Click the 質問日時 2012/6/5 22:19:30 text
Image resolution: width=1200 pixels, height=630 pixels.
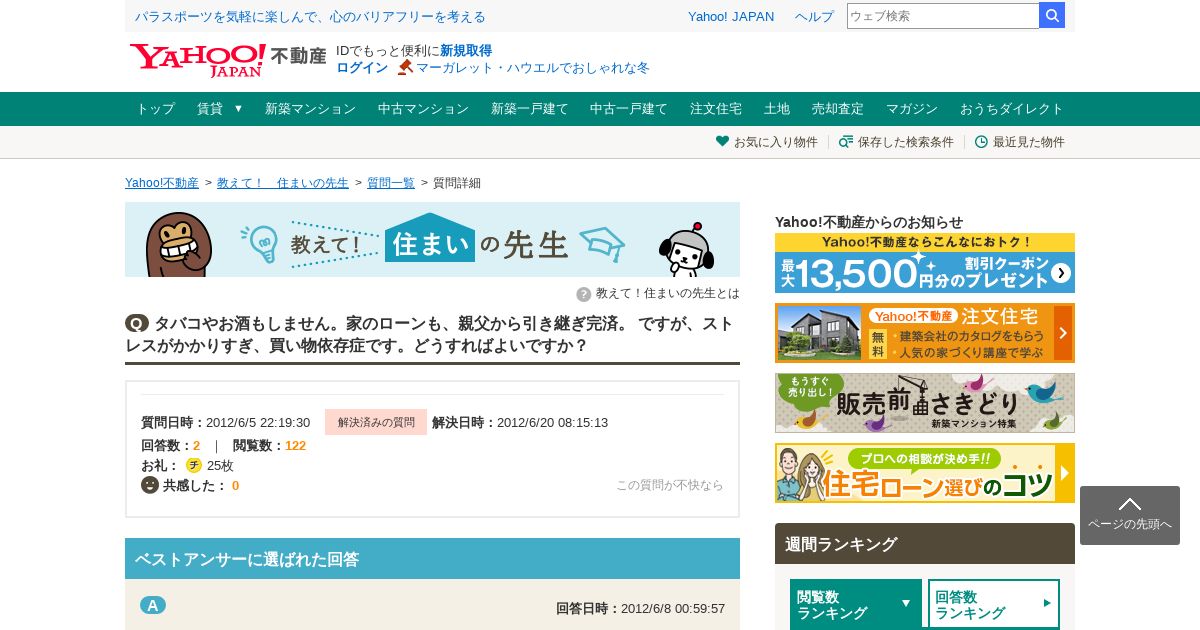click(x=226, y=422)
